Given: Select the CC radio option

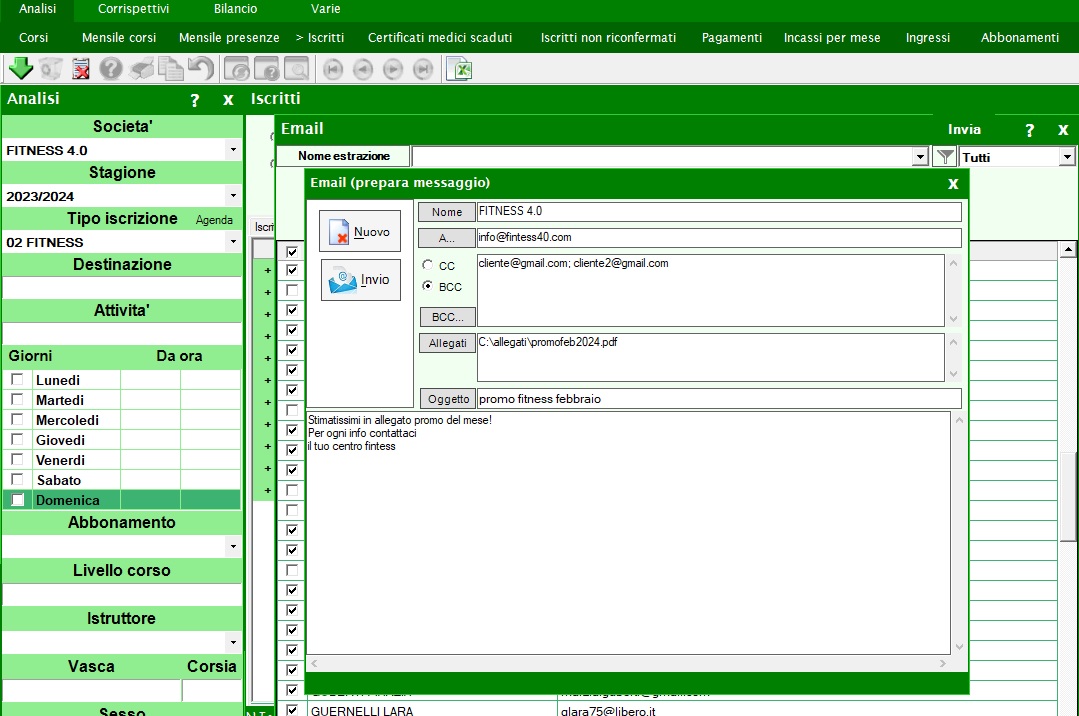Looking at the screenshot, I should (x=427, y=265).
